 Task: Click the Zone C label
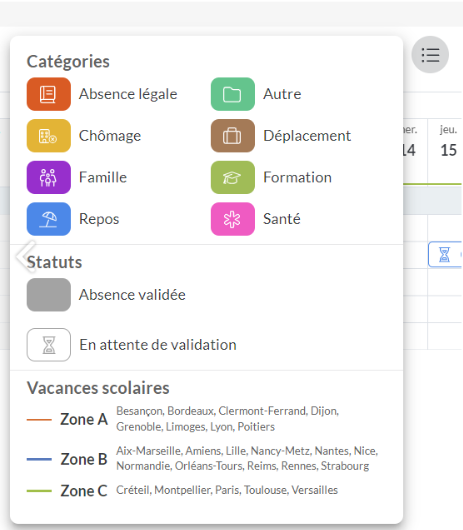84,491
